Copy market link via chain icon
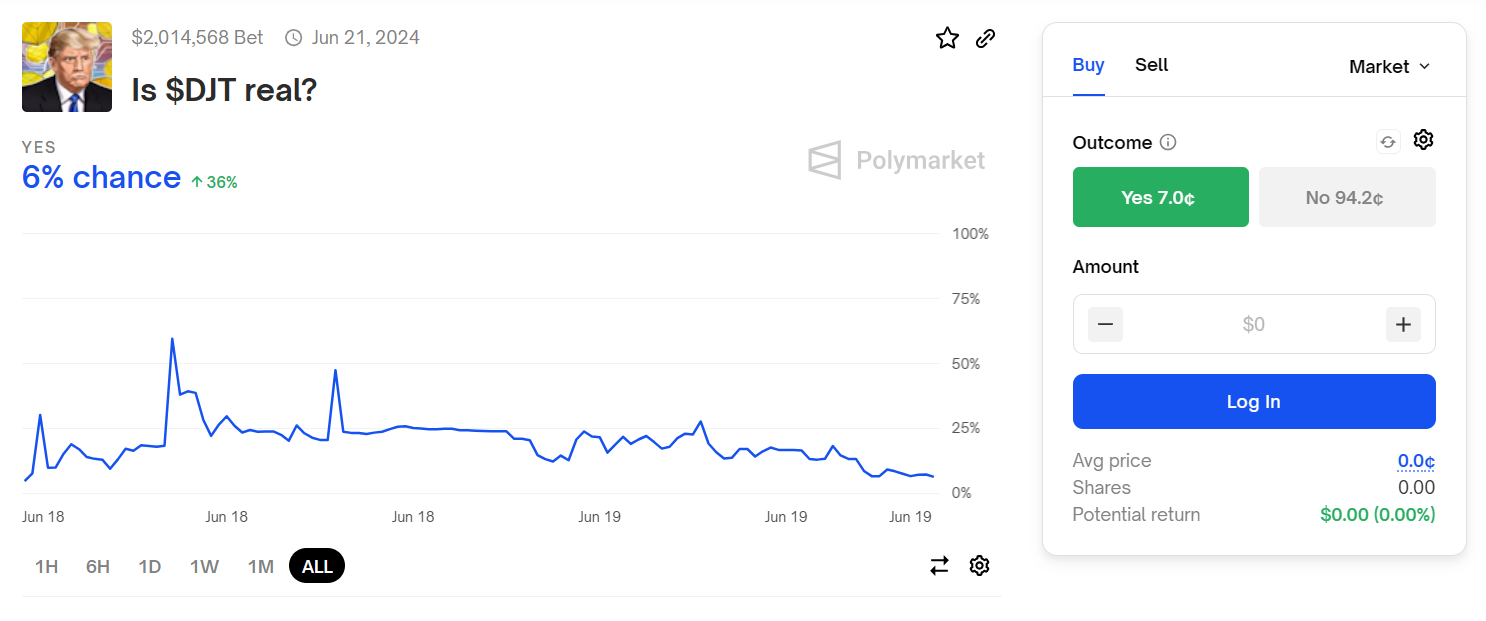 click(x=985, y=39)
